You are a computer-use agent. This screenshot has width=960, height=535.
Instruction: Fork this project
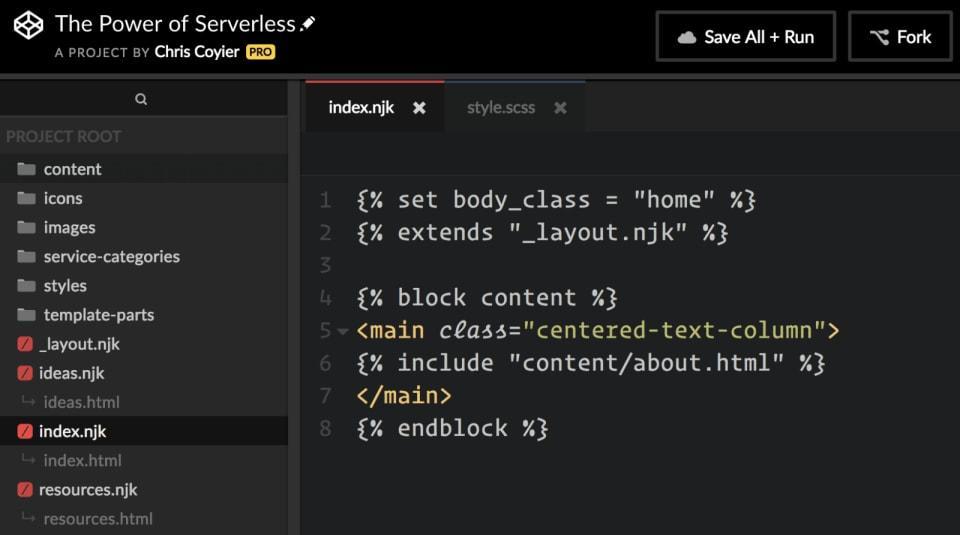(900, 37)
